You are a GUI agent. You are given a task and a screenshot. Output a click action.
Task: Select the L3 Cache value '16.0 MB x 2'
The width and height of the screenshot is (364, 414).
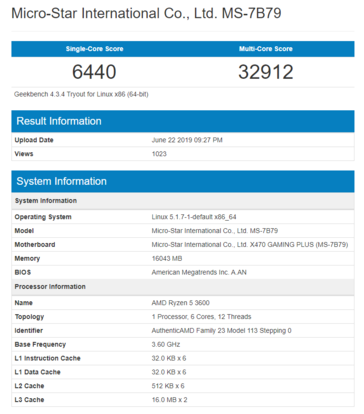(x=170, y=400)
